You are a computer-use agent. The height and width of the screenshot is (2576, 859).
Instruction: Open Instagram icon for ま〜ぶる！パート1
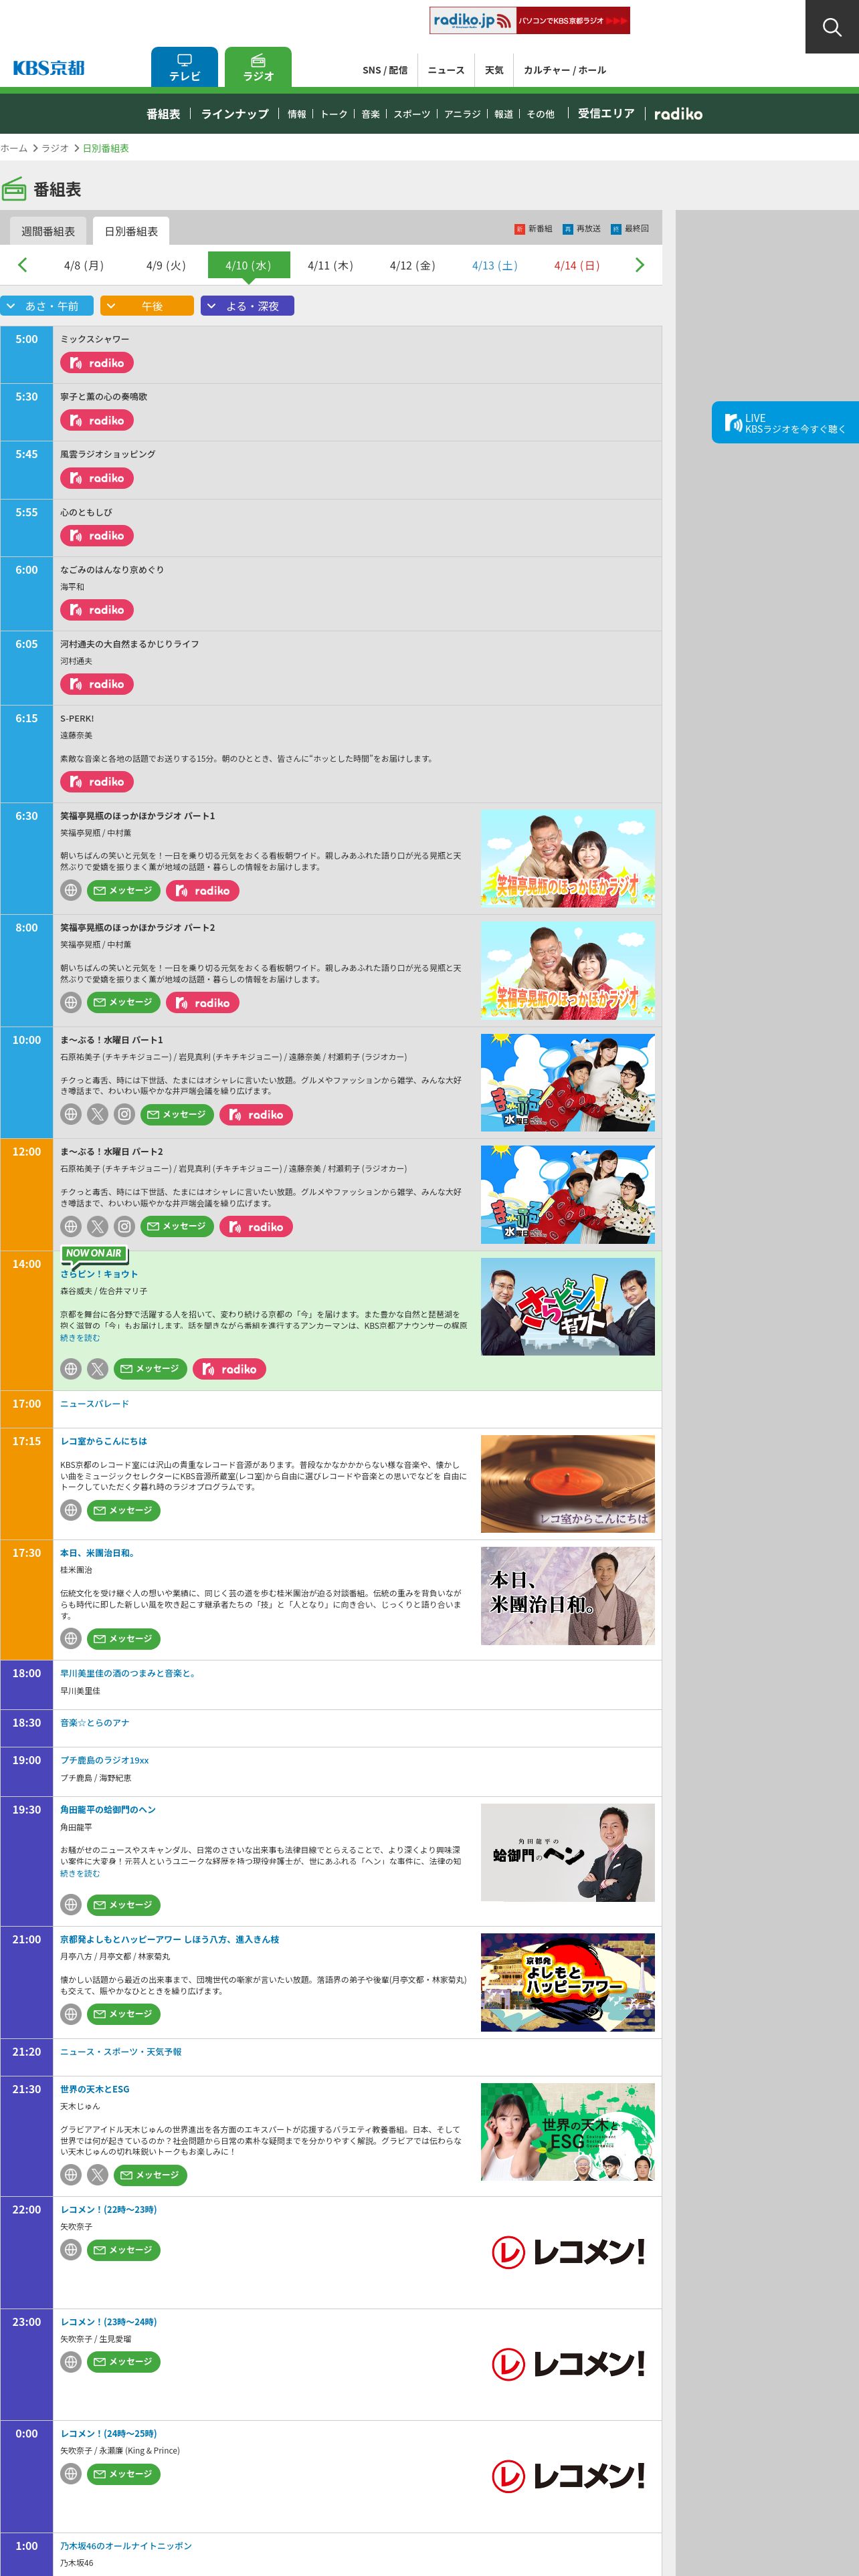pos(124,1114)
